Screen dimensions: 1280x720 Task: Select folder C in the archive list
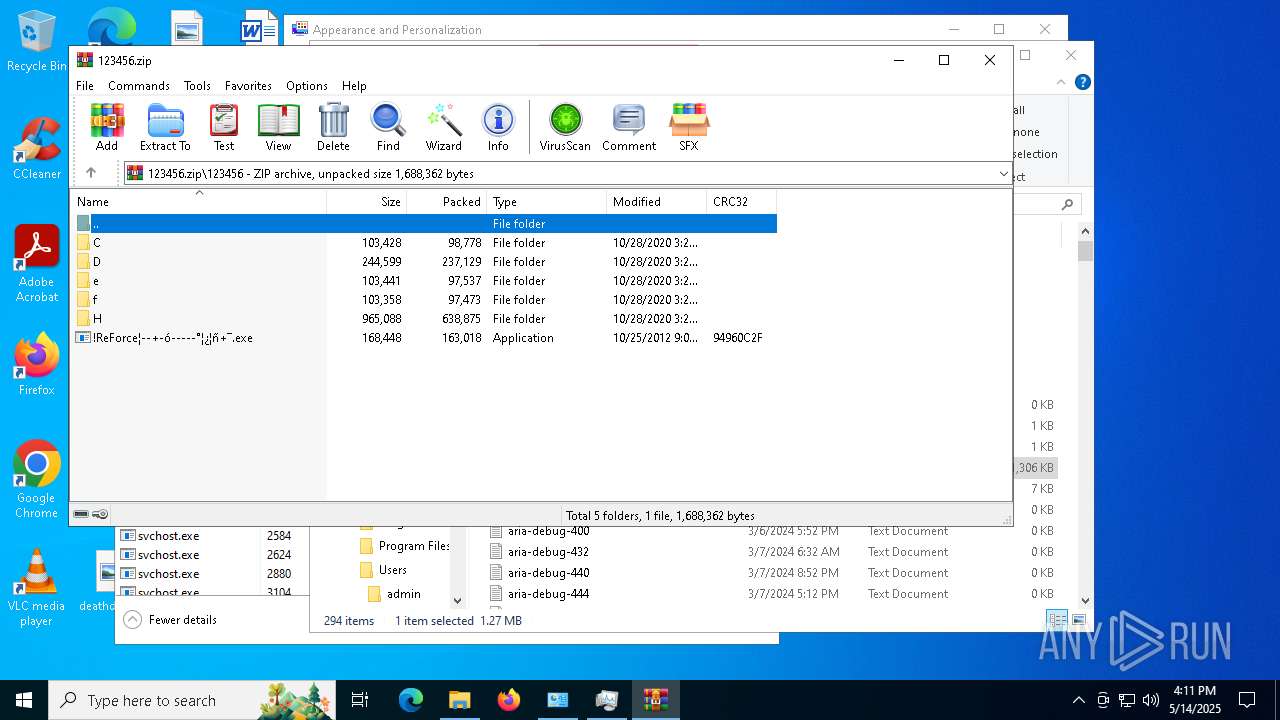click(x=425, y=243)
